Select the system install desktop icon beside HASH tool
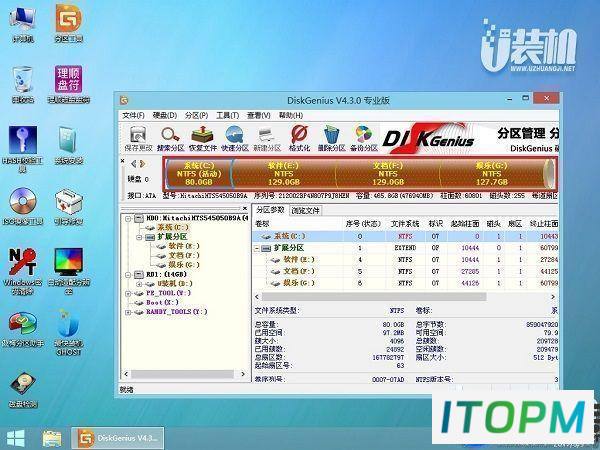Viewport: 600px width, 450px height. 68,145
